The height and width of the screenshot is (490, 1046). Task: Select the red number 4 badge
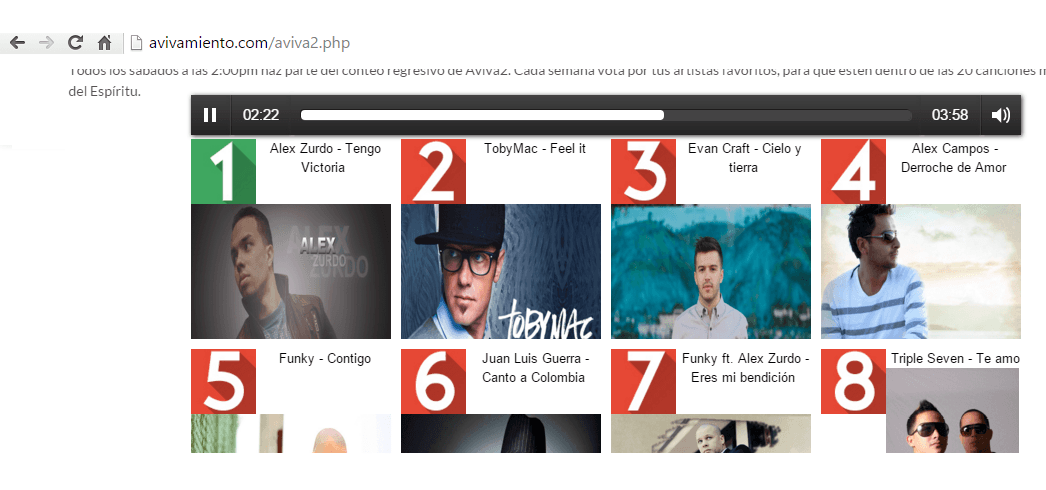pos(854,171)
